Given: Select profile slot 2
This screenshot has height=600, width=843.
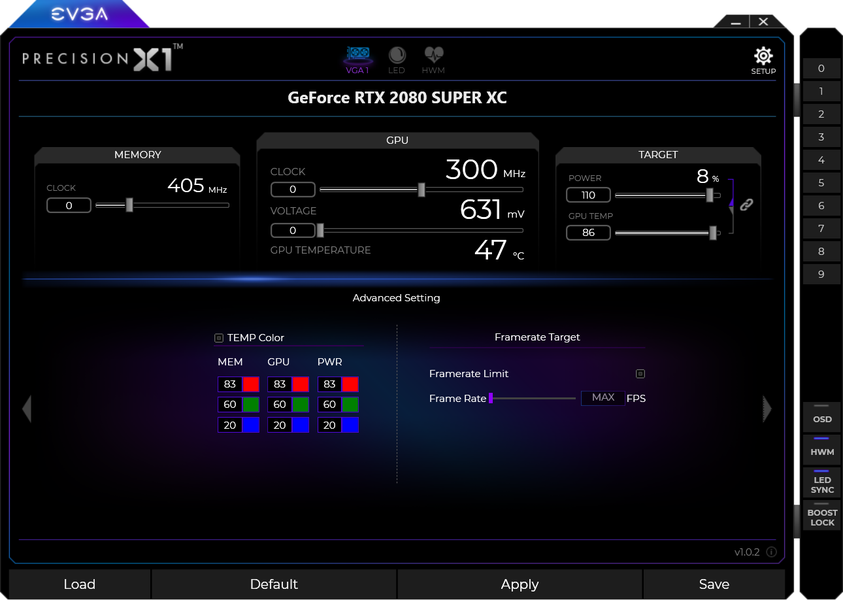Looking at the screenshot, I should tap(821, 114).
